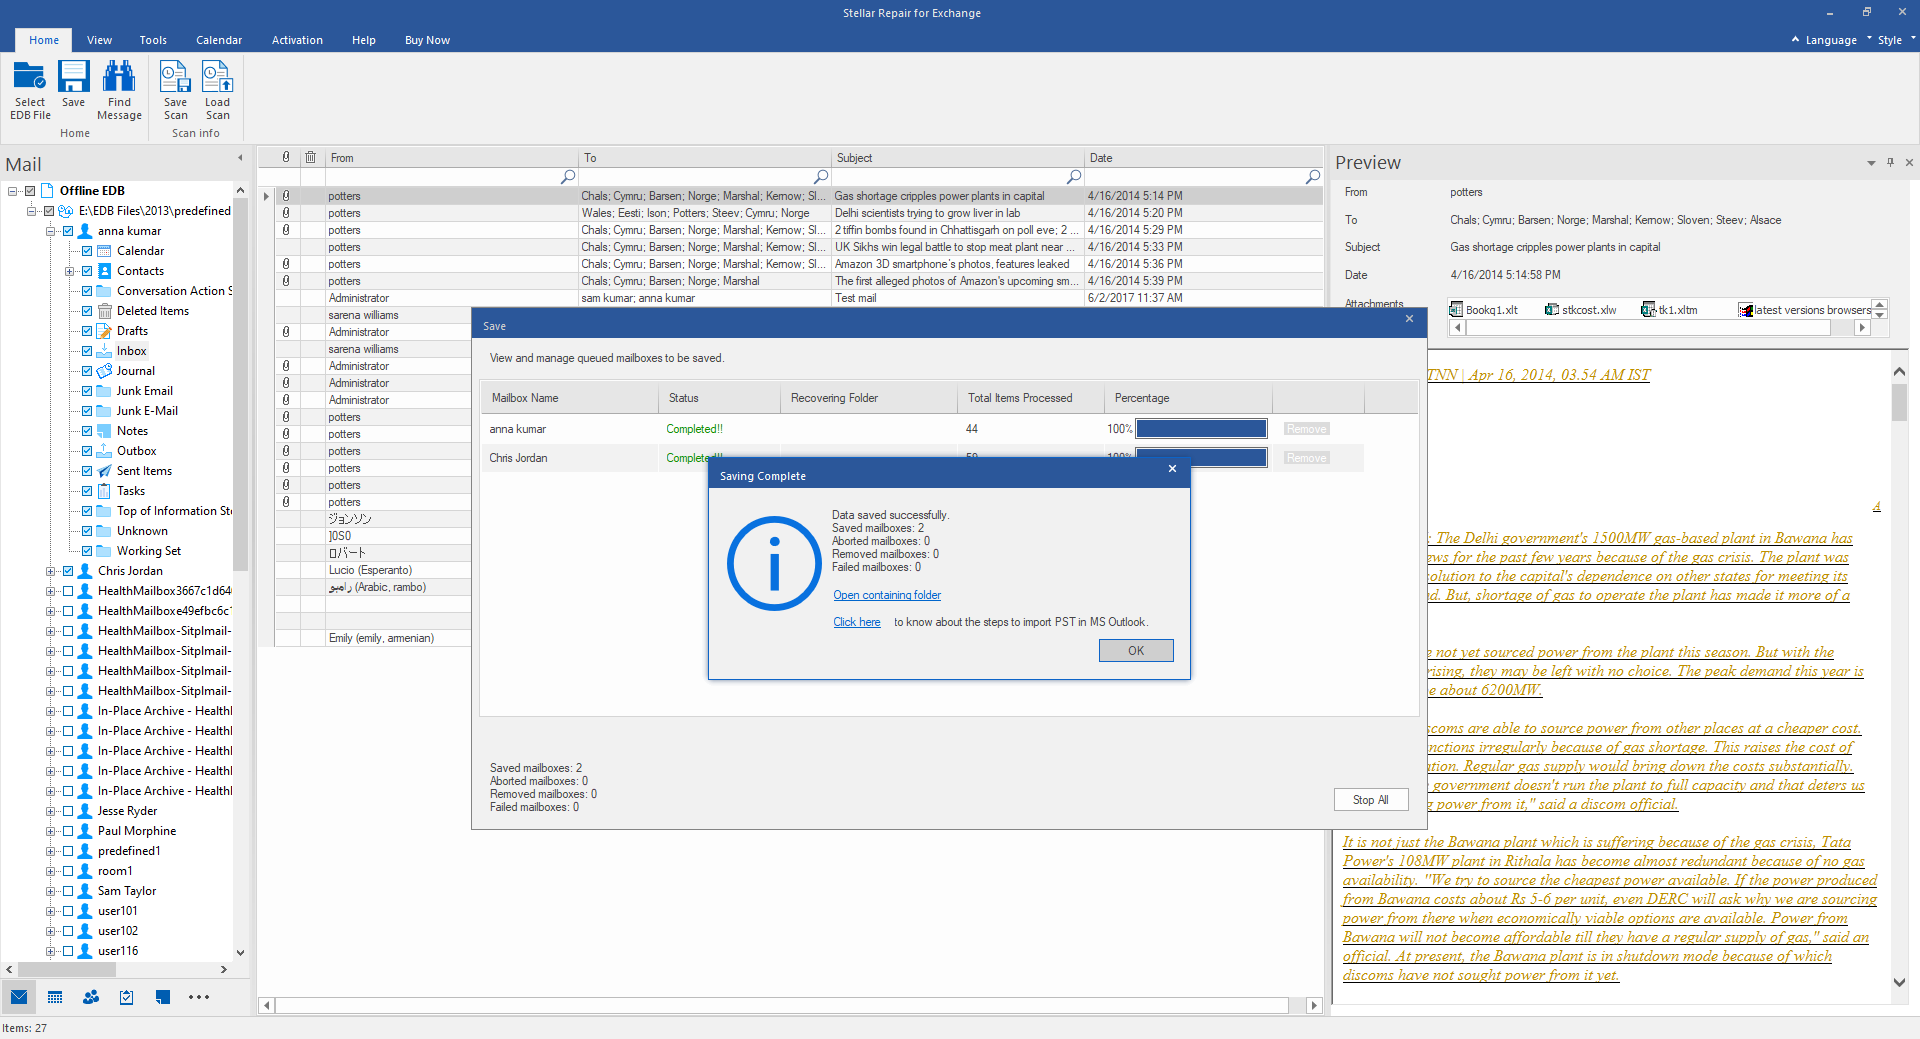Image resolution: width=1920 pixels, height=1039 pixels.
Task: Open the Find Message binoculars tool
Action: [119, 77]
